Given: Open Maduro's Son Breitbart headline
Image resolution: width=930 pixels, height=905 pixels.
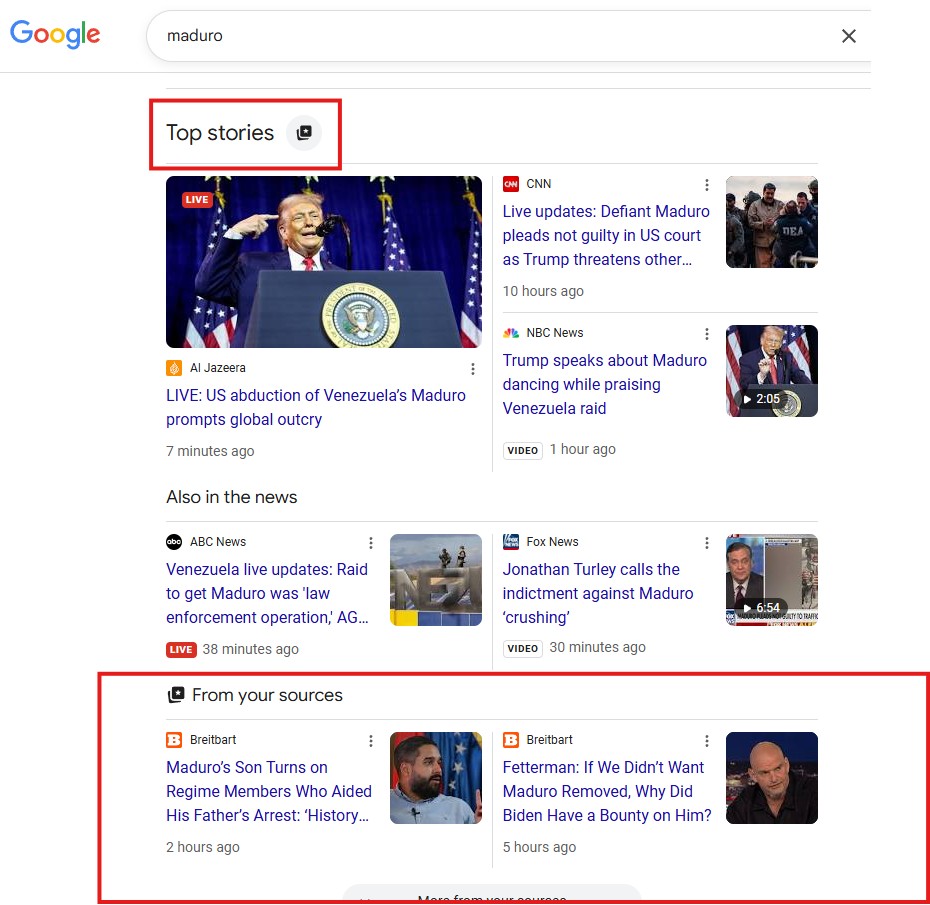Looking at the screenshot, I should click(x=269, y=791).
